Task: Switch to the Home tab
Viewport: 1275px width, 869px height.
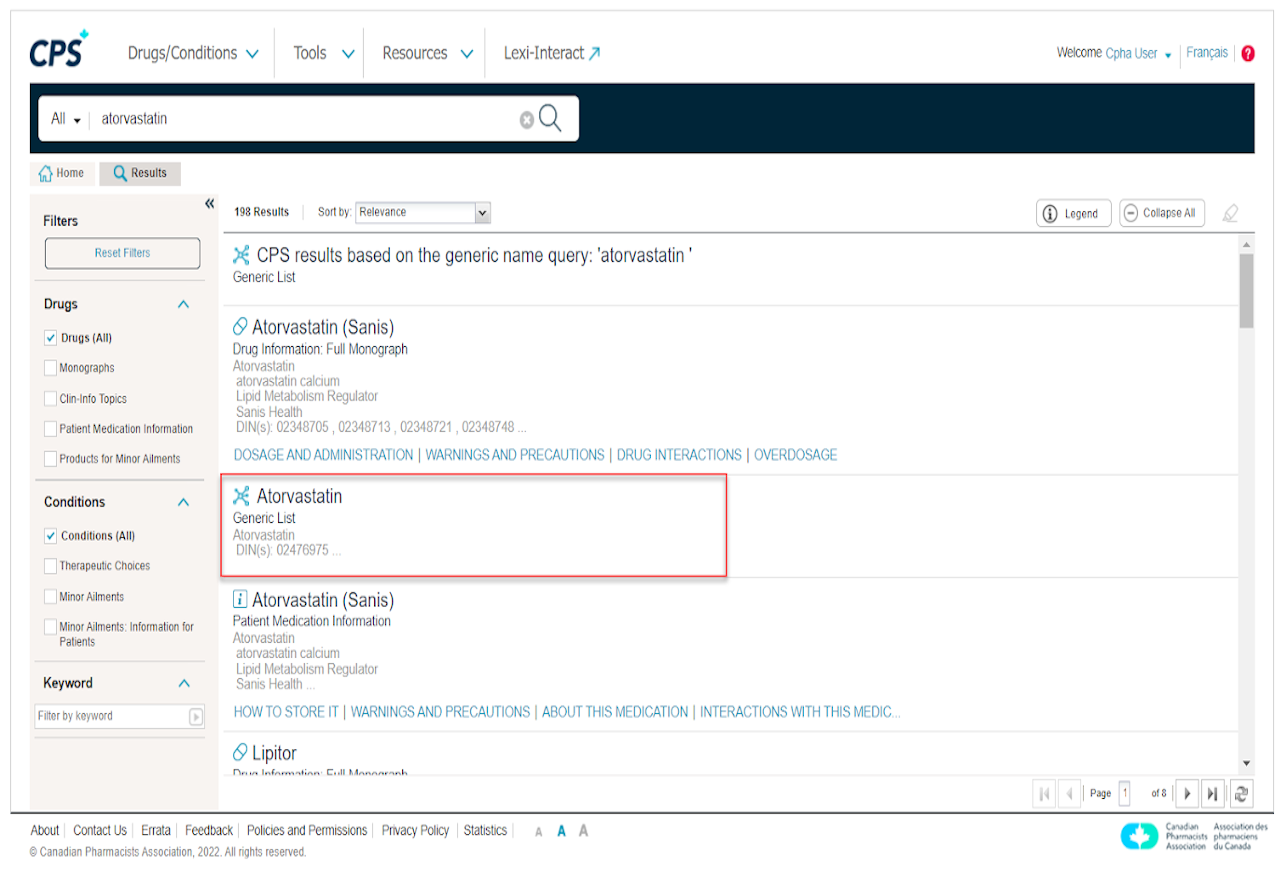Action: pyautogui.click(x=62, y=173)
